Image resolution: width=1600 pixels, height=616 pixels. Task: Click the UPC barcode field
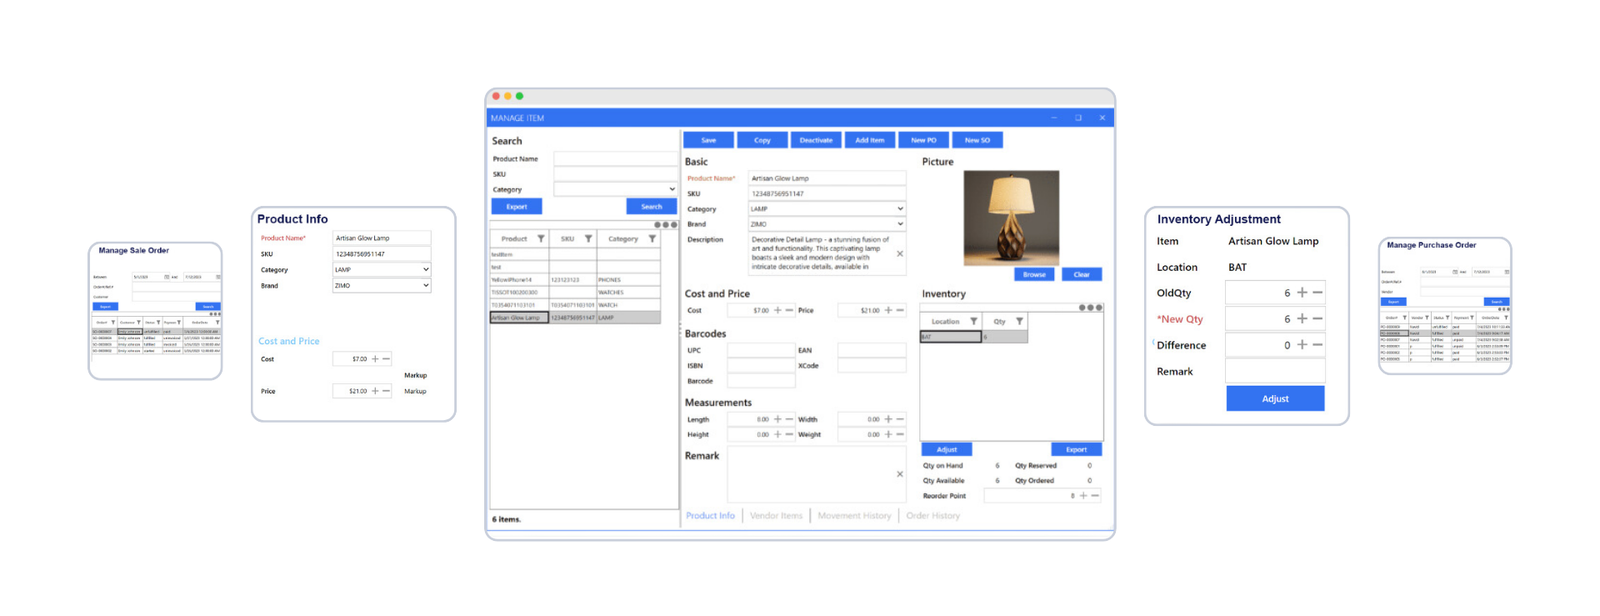761,351
